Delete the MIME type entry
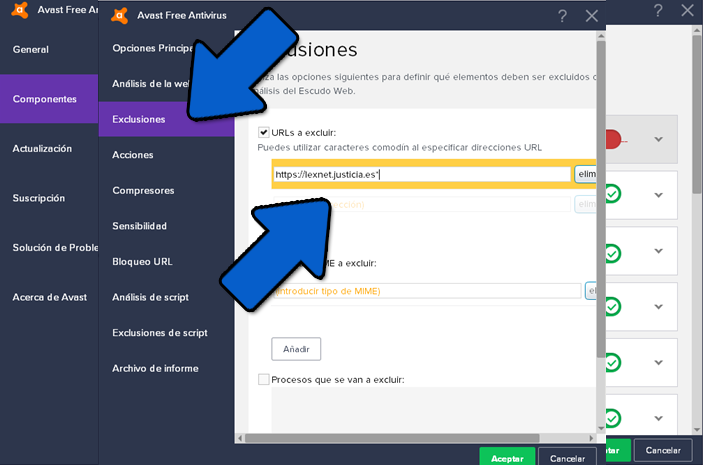Screen dimensions: 703x465 click(591, 291)
